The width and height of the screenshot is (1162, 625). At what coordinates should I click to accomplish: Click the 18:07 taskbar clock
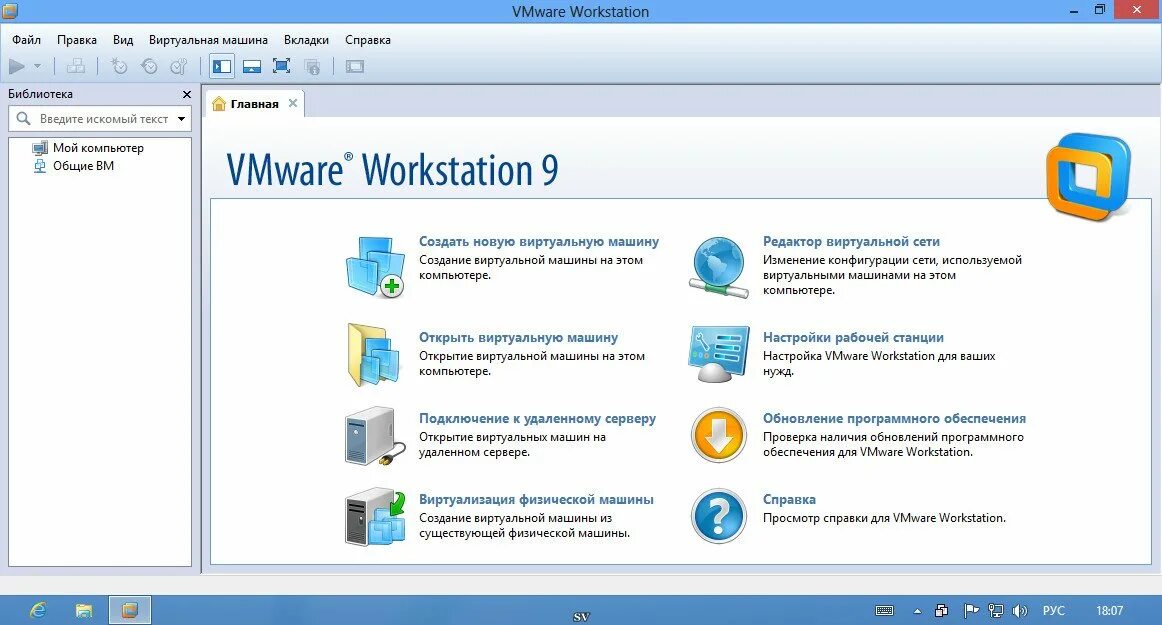click(x=1109, y=611)
